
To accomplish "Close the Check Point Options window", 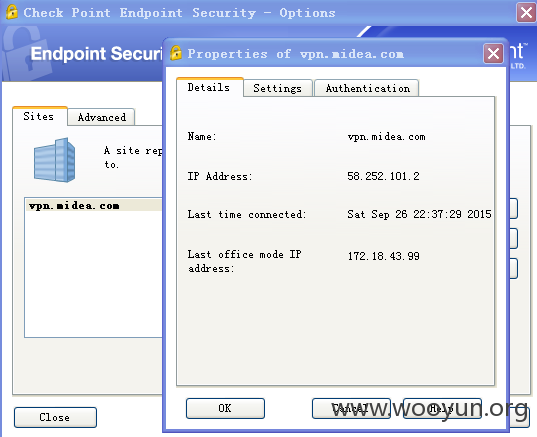I will point(526,13).
